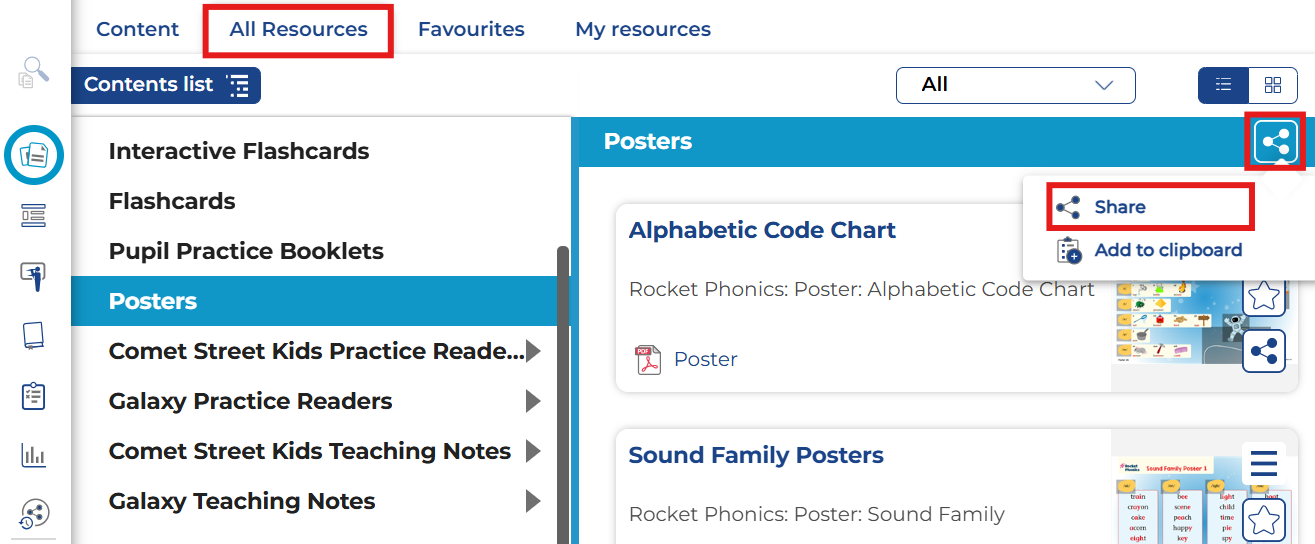Open the Alphabetic Code Chart Poster PDF link
This screenshot has height=544, width=1315.
pos(705,359)
